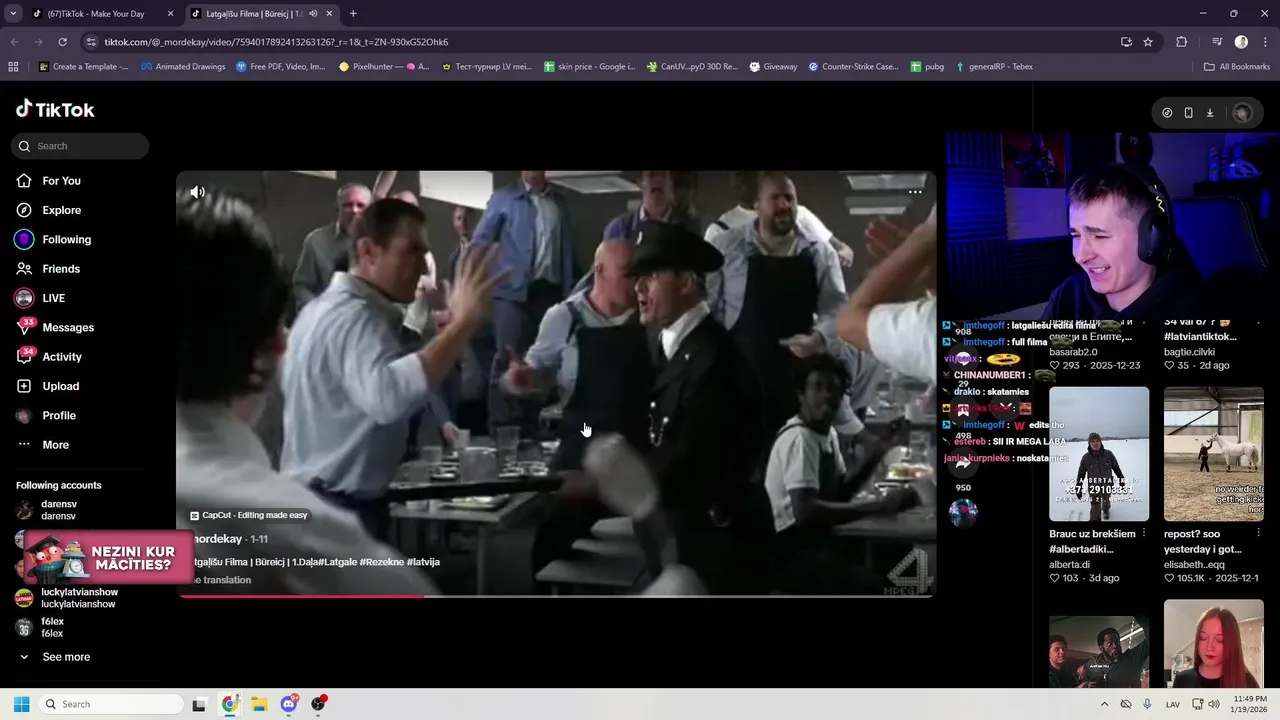This screenshot has width=1280, height=720.
Task: Mute the Latgaļišu Filma tab audio icon
Action: [313, 14]
